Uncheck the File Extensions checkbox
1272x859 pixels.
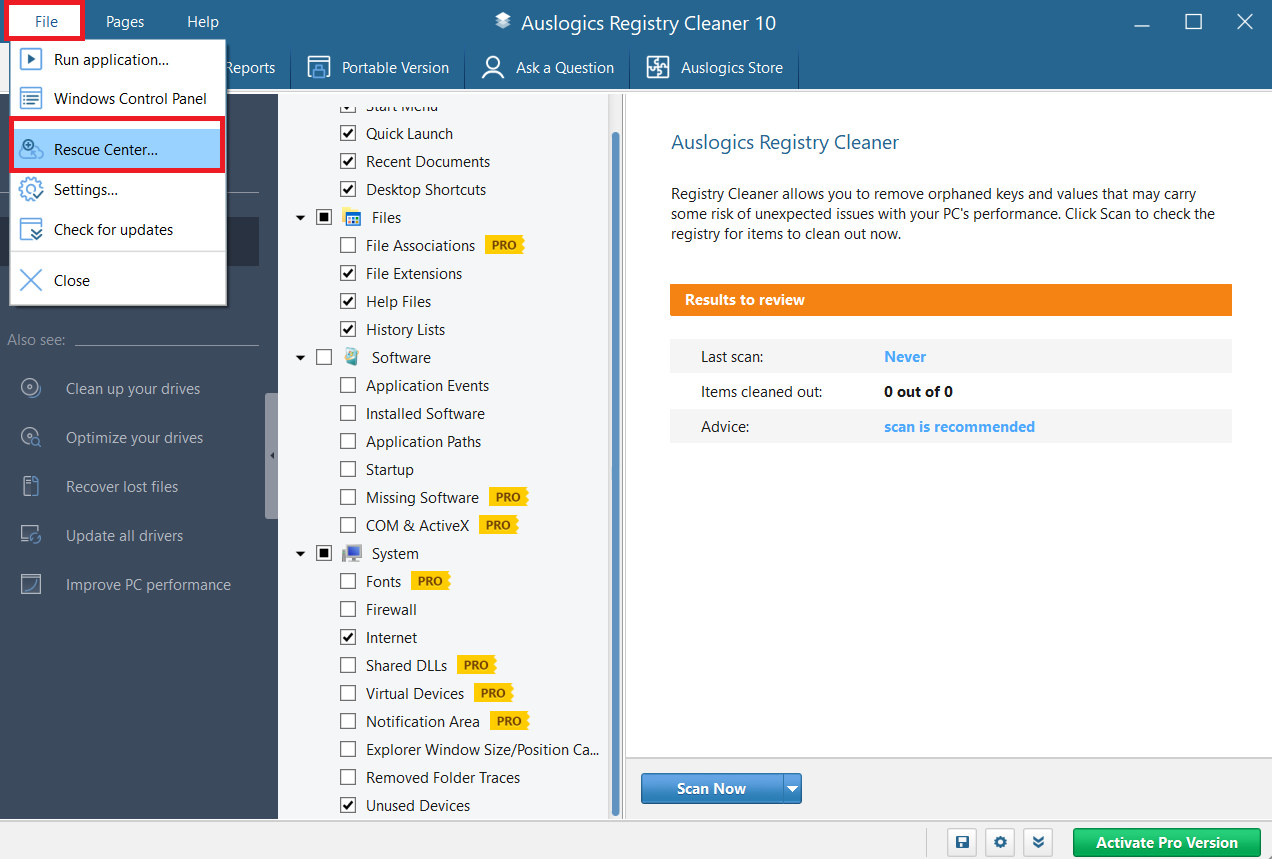click(348, 274)
